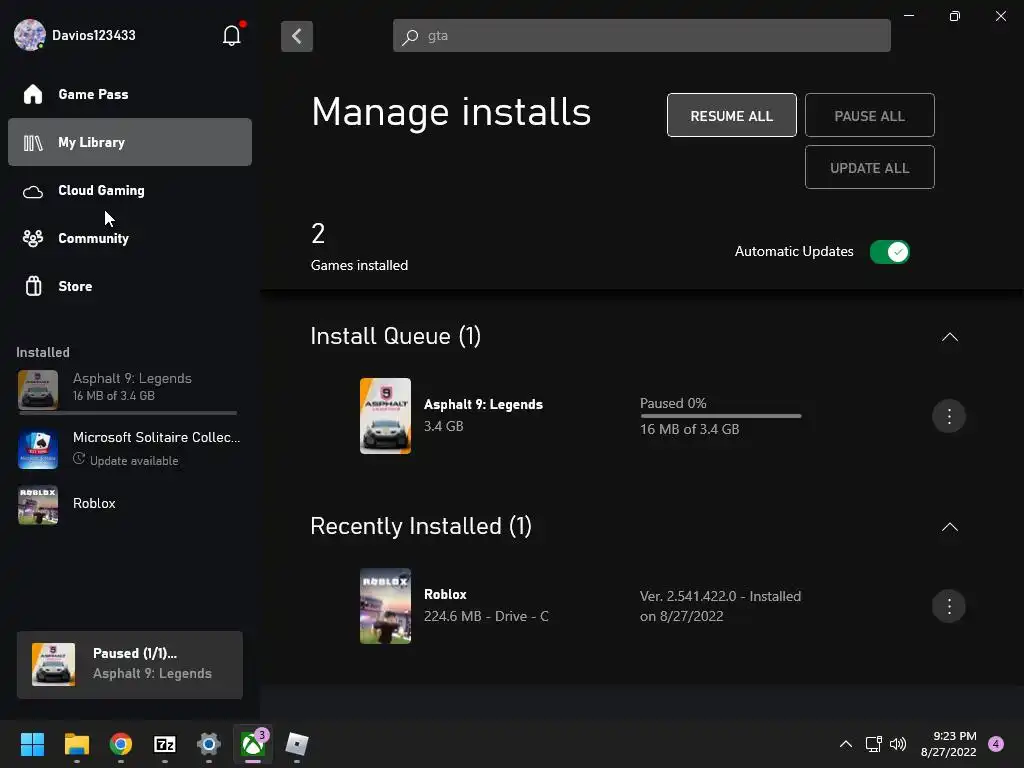1024x768 pixels.
Task: Click the 'Paused 0%' status text
Action: point(673,403)
